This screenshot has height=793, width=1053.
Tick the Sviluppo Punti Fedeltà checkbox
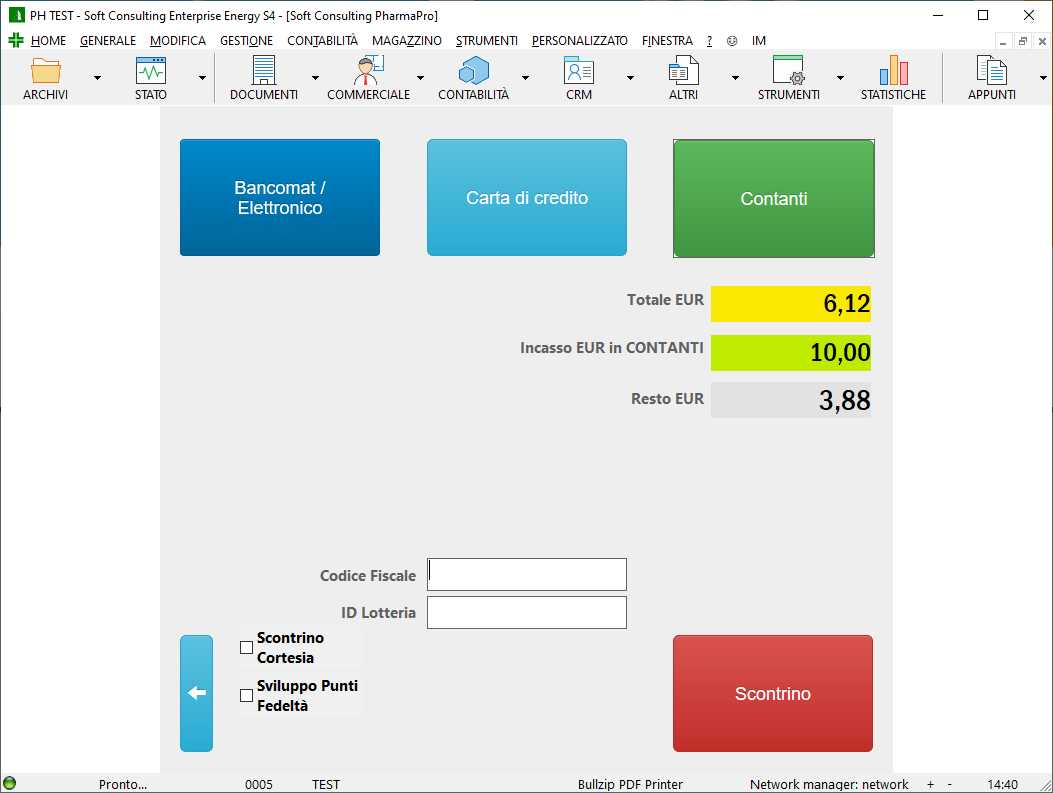click(246, 696)
